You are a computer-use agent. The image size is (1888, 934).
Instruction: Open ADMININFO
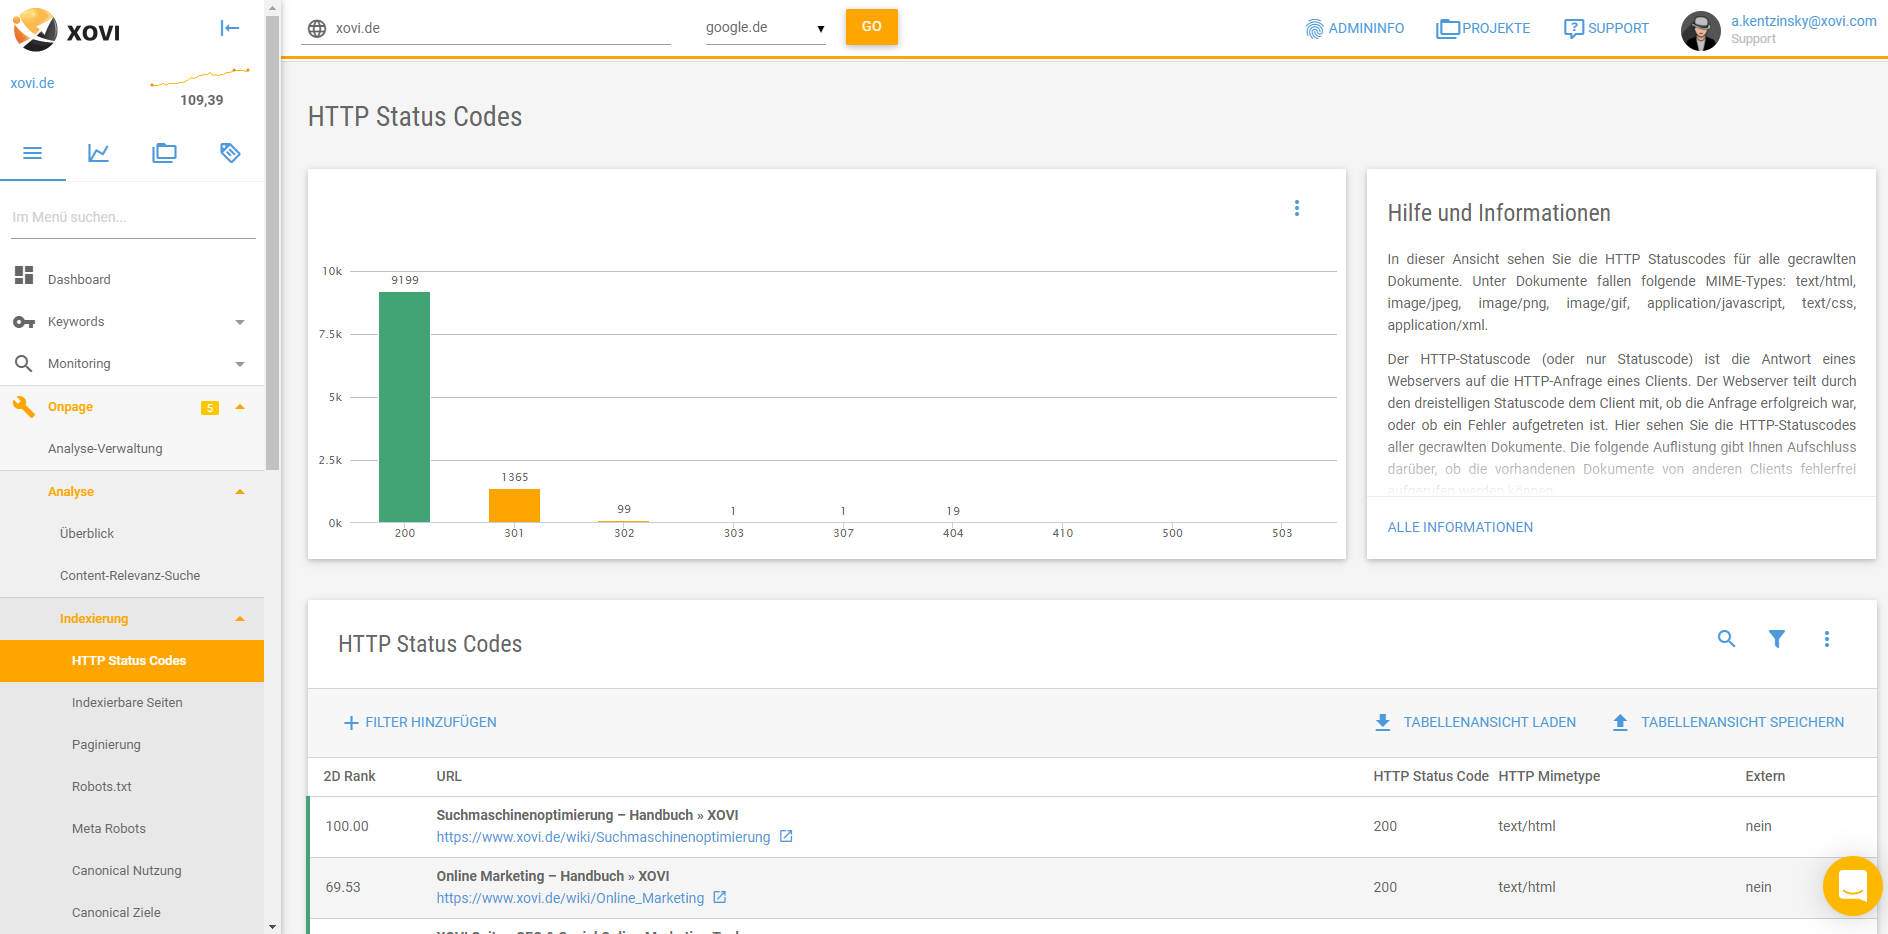coord(1354,28)
